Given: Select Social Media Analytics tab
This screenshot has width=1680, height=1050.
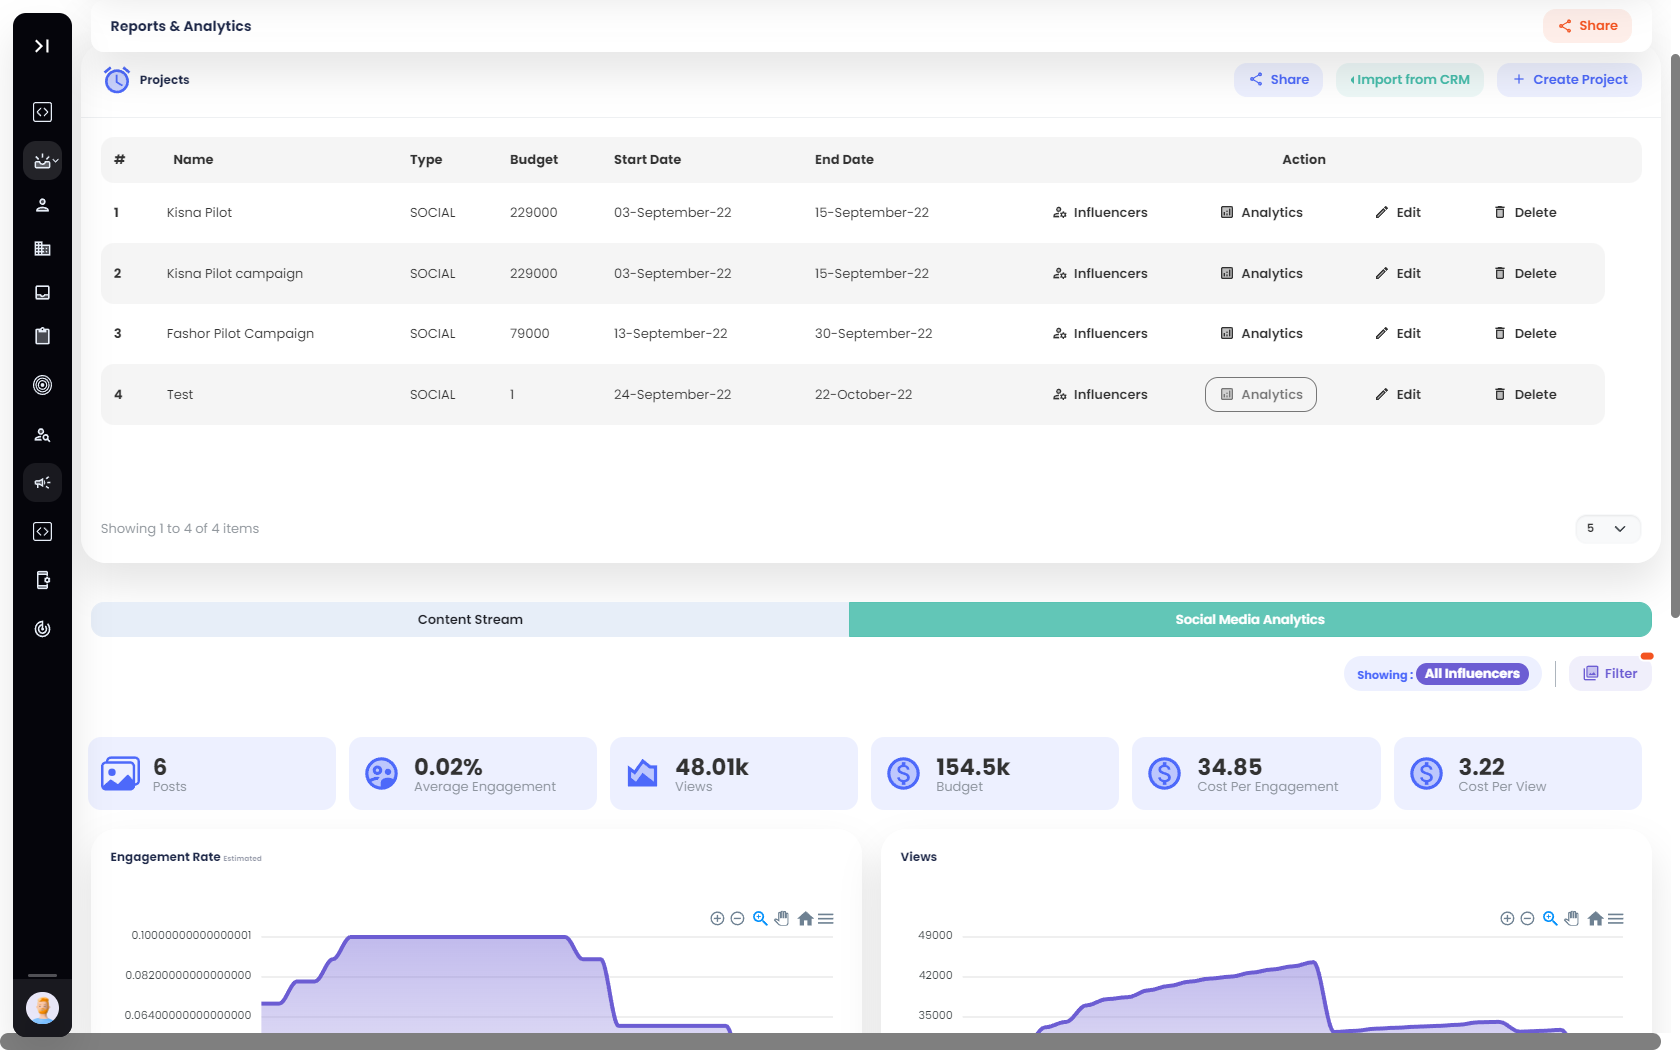Looking at the screenshot, I should [1249, 619].
